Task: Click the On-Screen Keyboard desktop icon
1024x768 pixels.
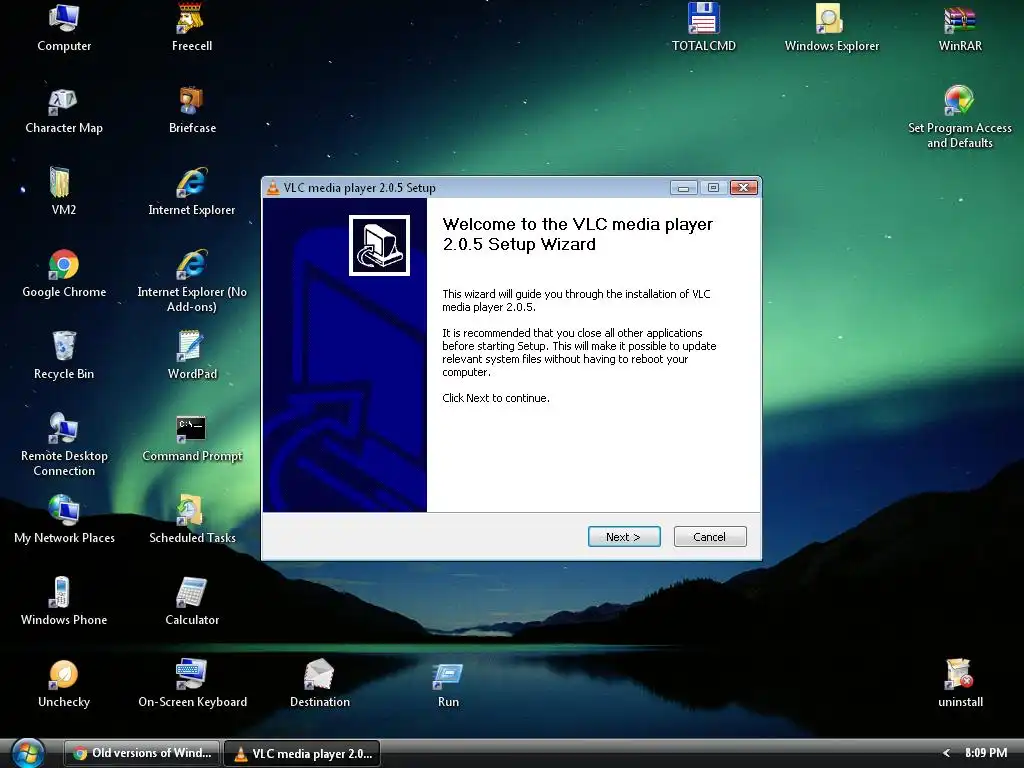Action: tap(192, 684)
